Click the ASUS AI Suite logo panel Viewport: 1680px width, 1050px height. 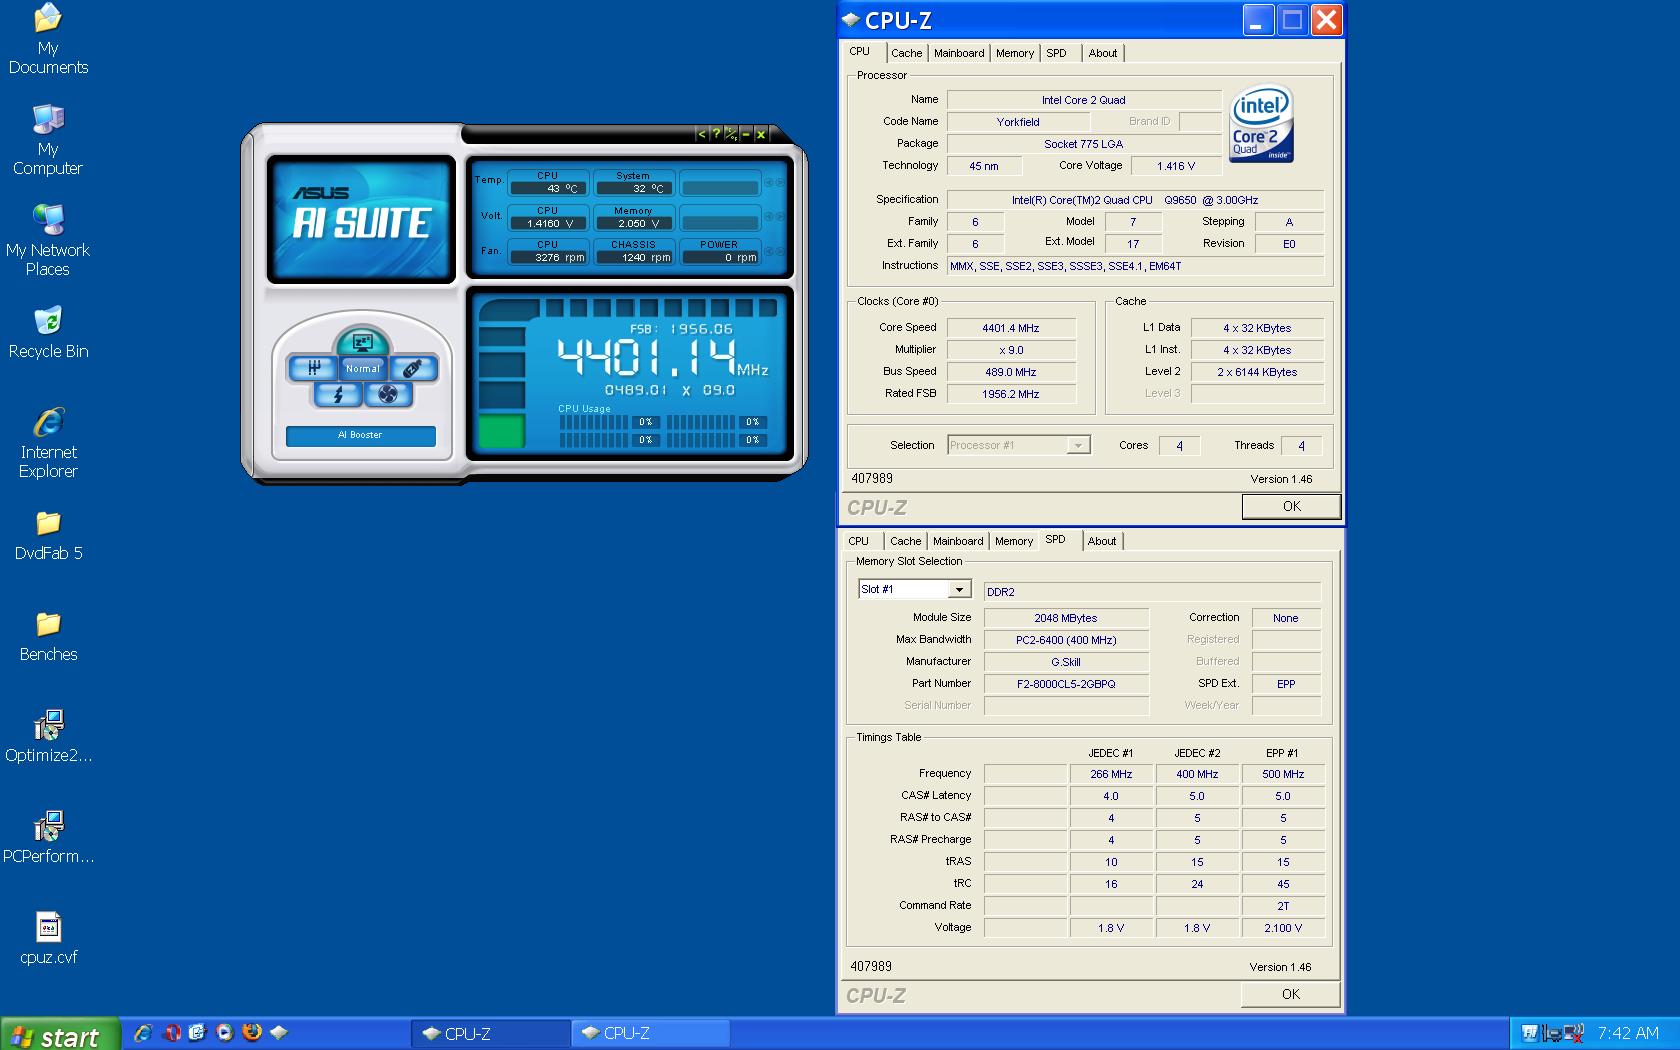click(361, 219)
